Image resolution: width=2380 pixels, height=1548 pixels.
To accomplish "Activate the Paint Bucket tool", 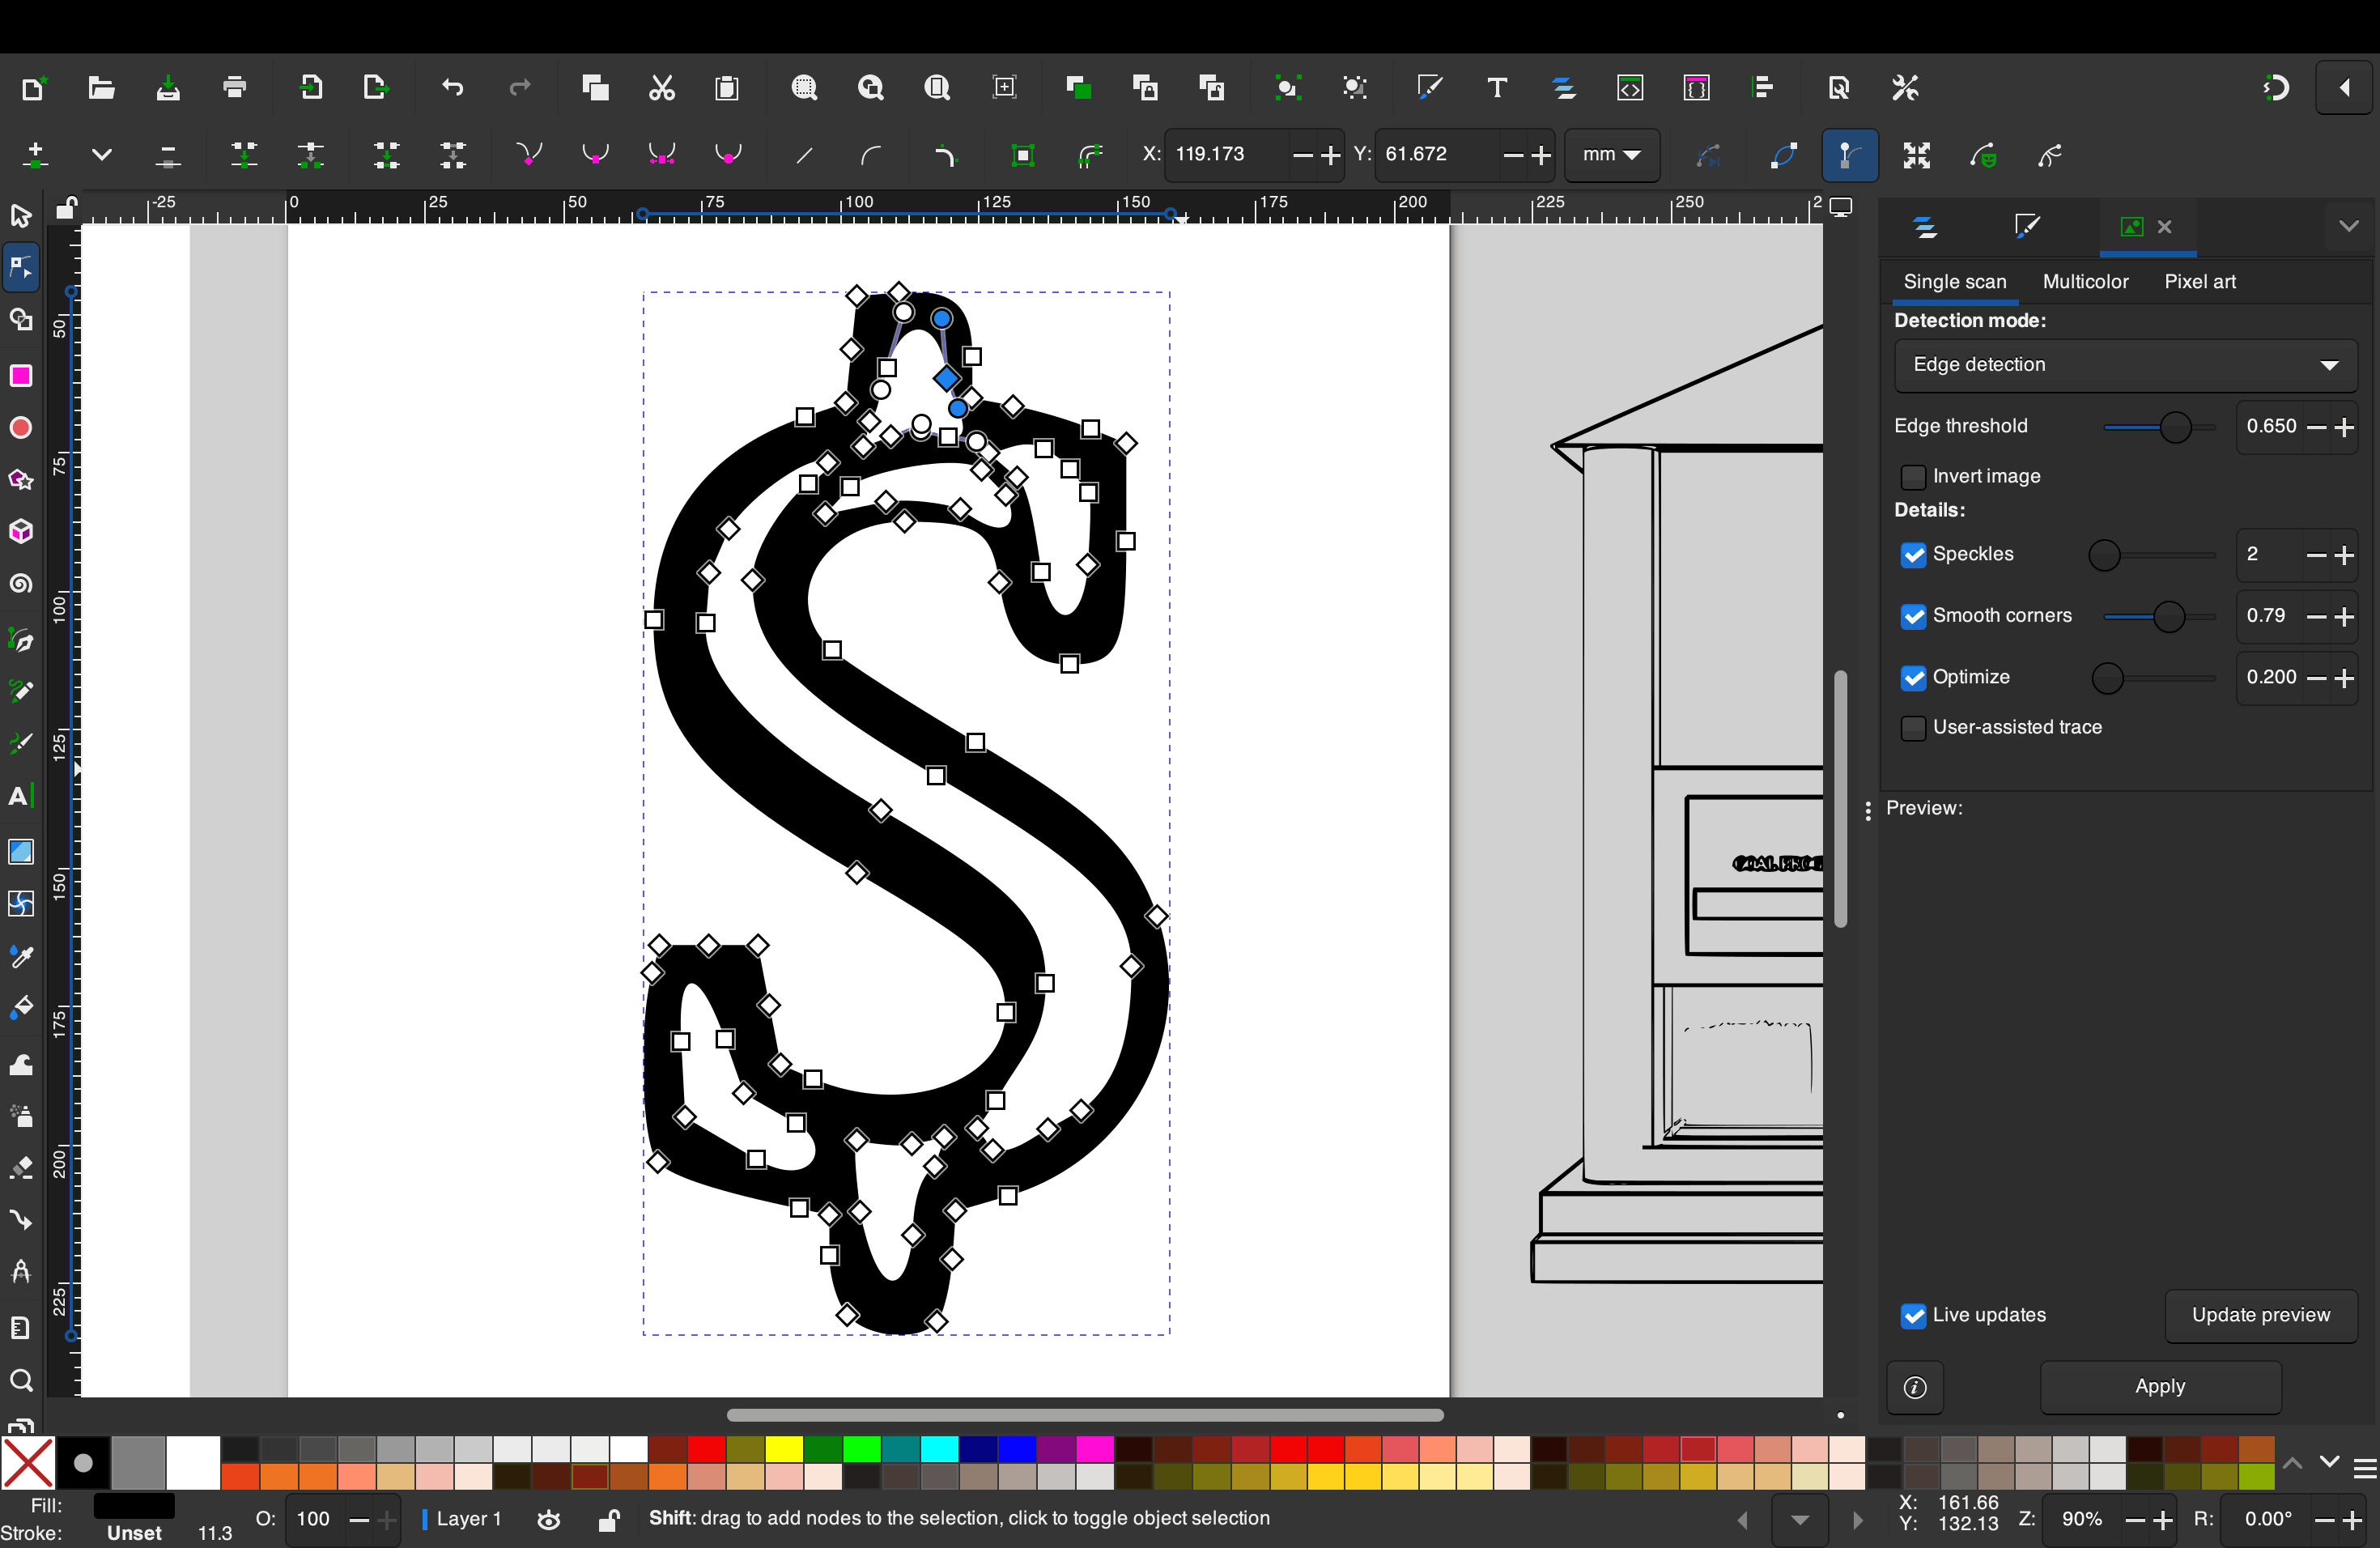I will [20, 1008].
